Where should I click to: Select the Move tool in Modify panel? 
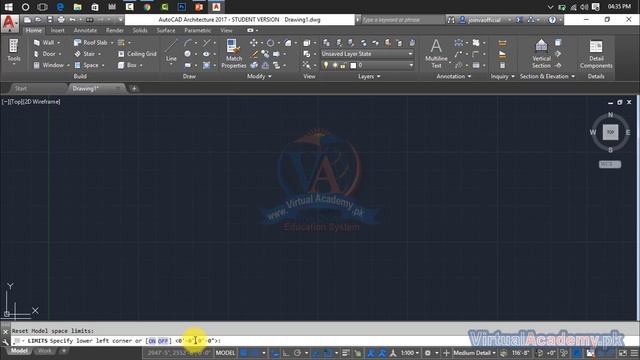point(253,42)
